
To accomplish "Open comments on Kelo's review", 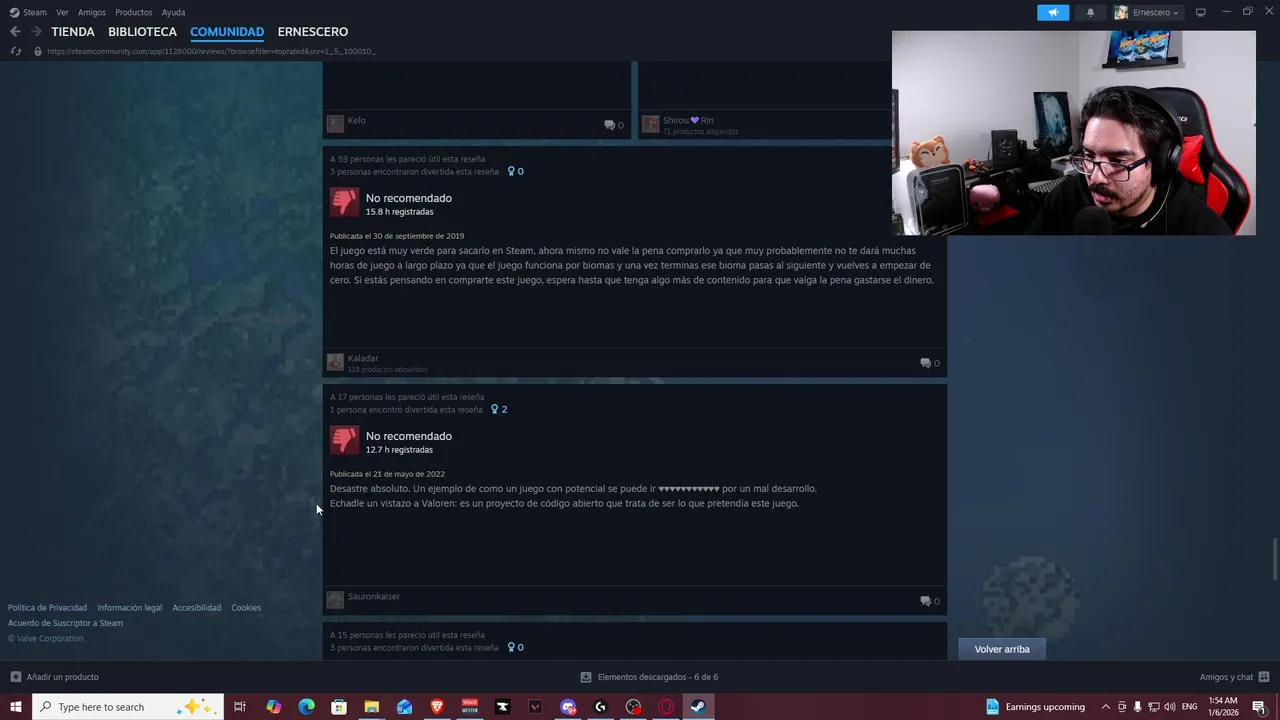I will (614, 125).
